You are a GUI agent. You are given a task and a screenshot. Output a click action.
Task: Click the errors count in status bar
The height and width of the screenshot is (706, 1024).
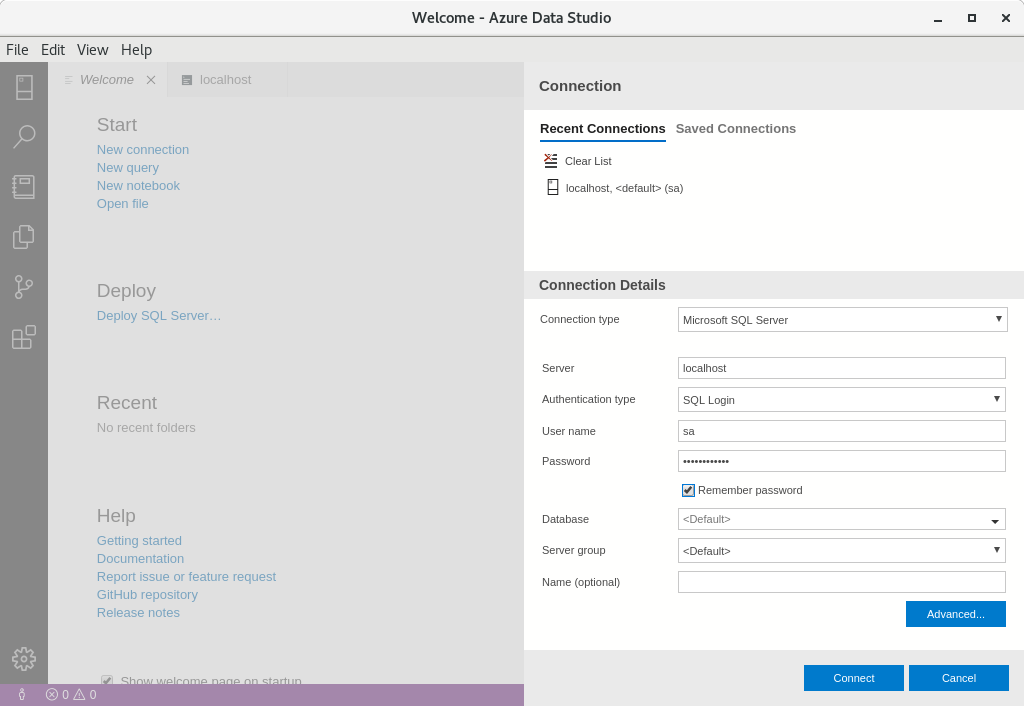(x=57, y=695)
